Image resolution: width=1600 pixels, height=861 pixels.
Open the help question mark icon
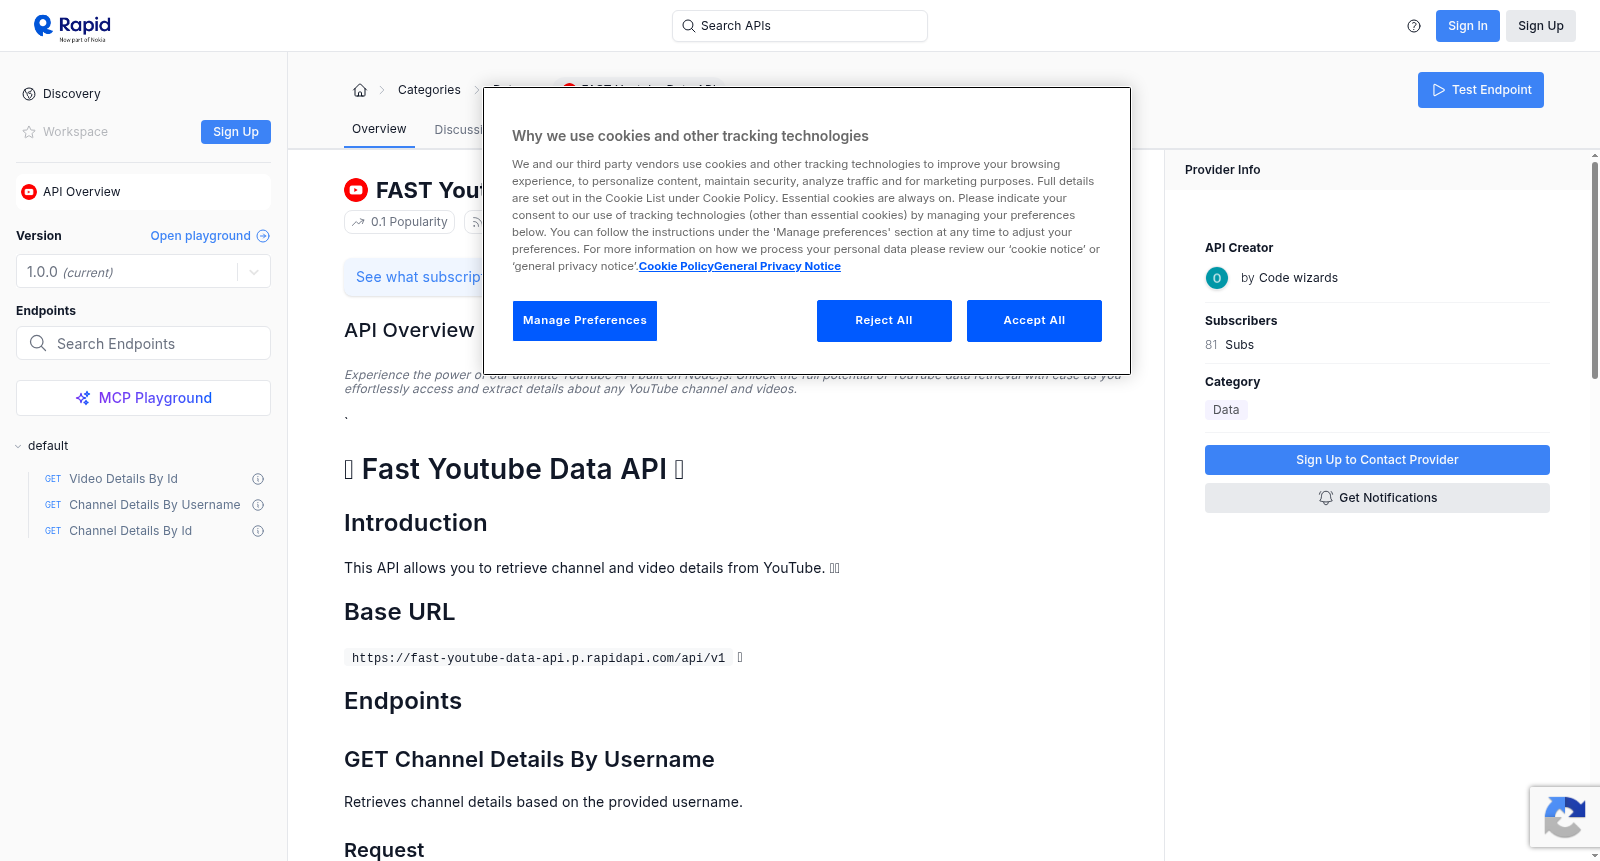pyautogui.click(x=1414, y=26)
